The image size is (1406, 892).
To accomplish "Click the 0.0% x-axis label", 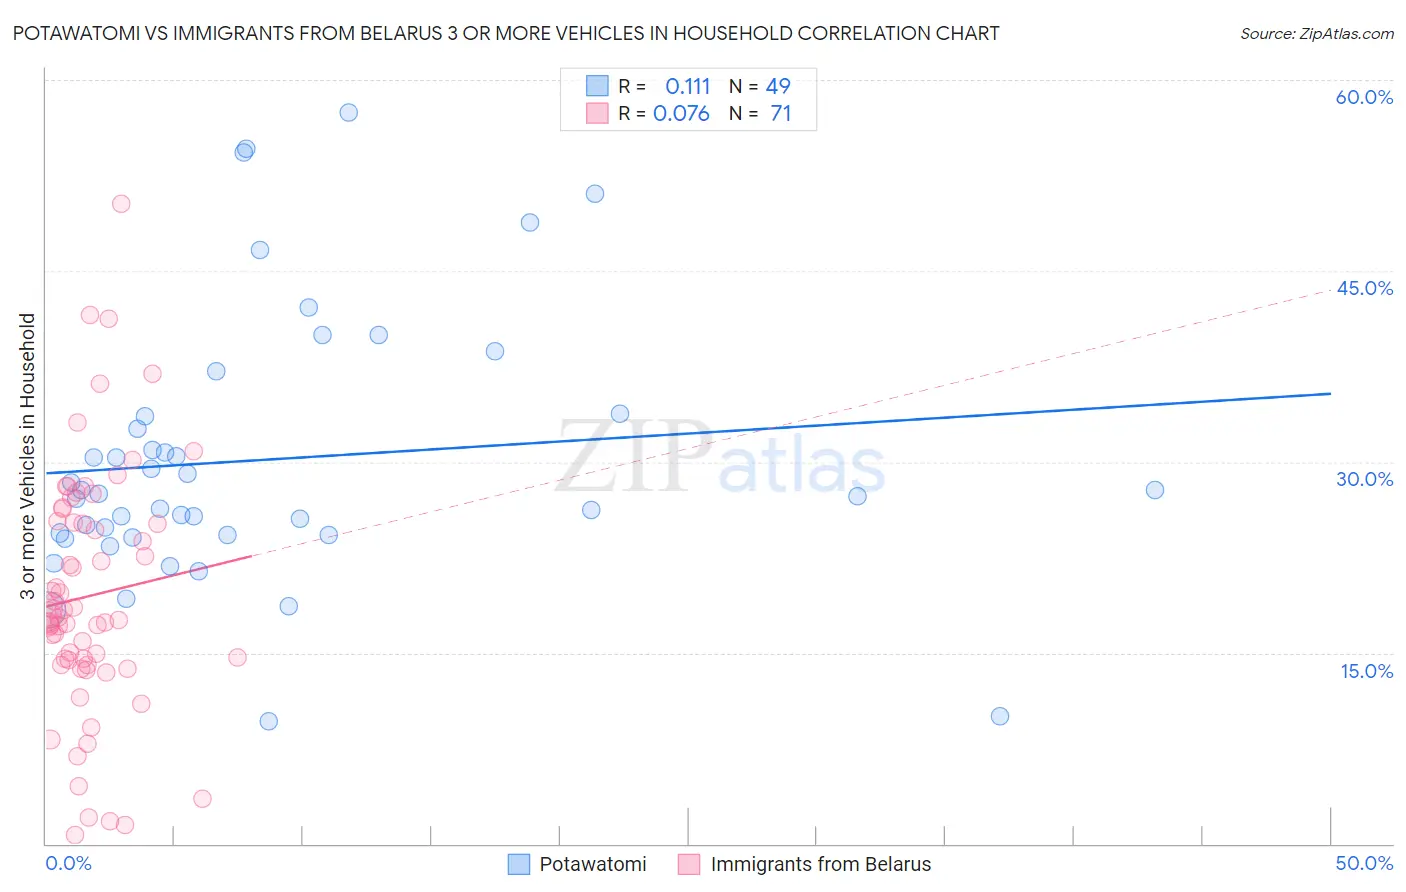I will (68, 863).
